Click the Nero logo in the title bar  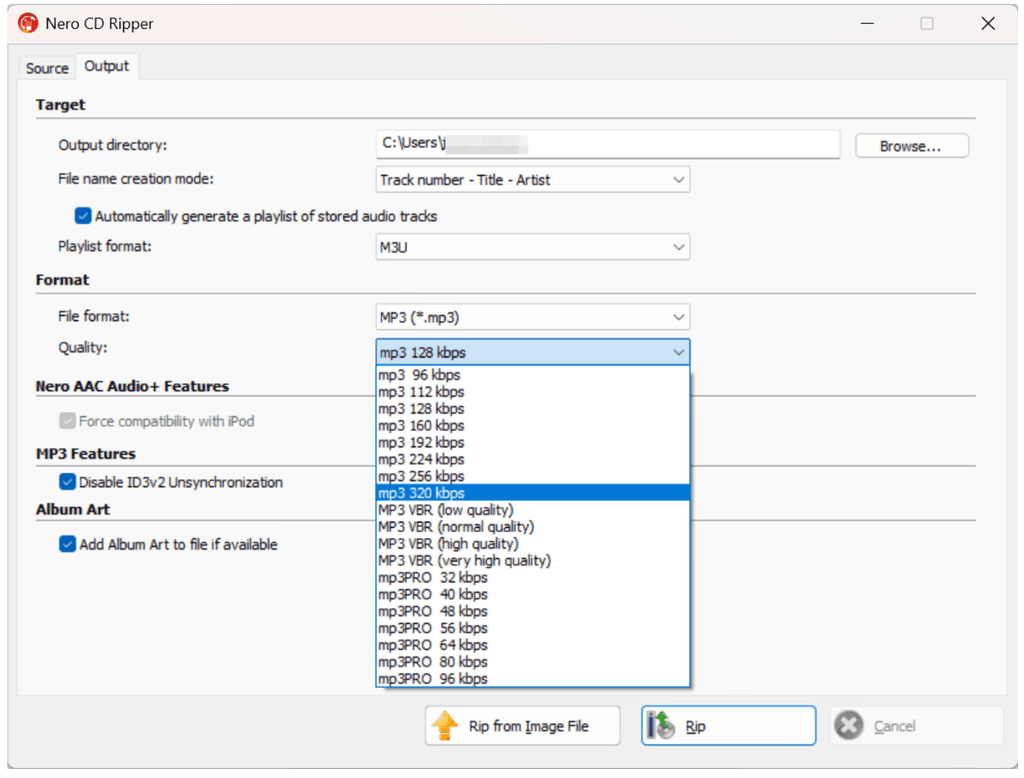27,22
